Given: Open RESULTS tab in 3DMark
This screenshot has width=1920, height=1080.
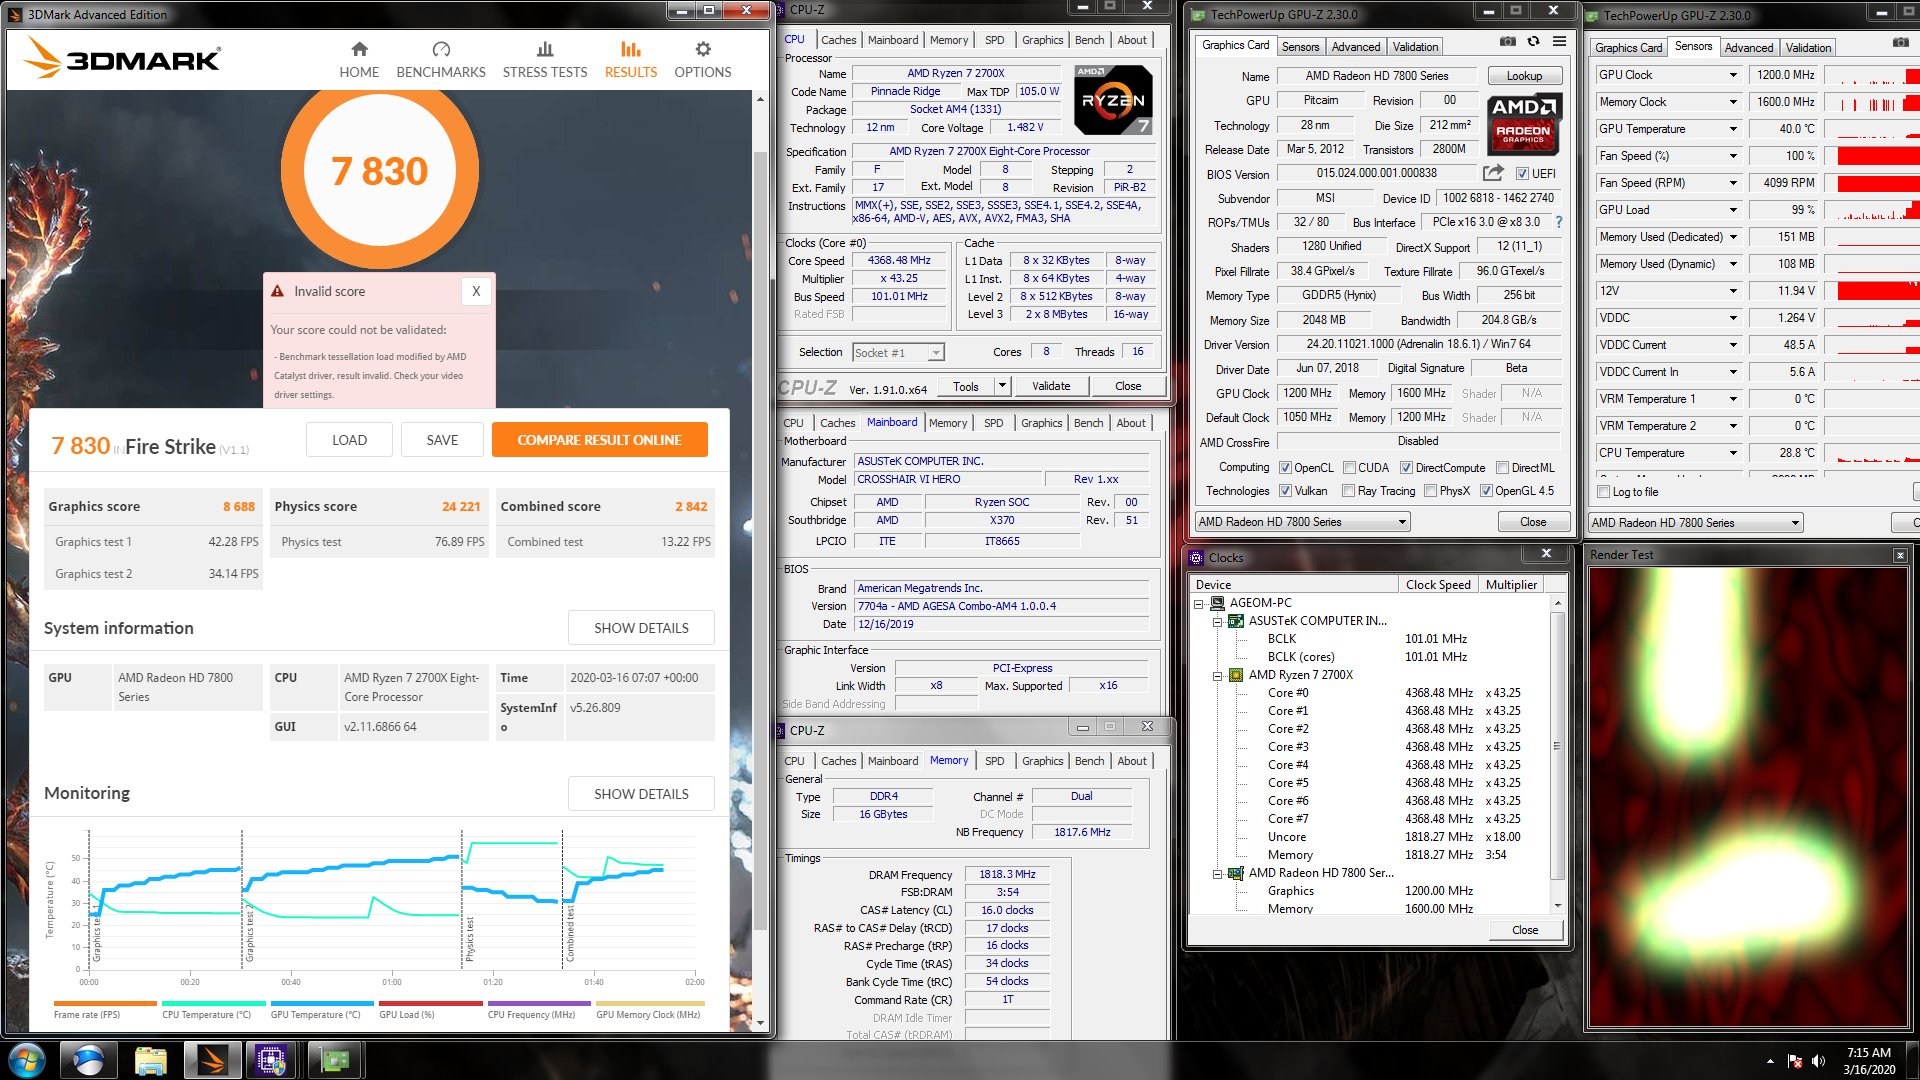Looking at the screenshot, I should pyautogui.click(x=631, y=60).
